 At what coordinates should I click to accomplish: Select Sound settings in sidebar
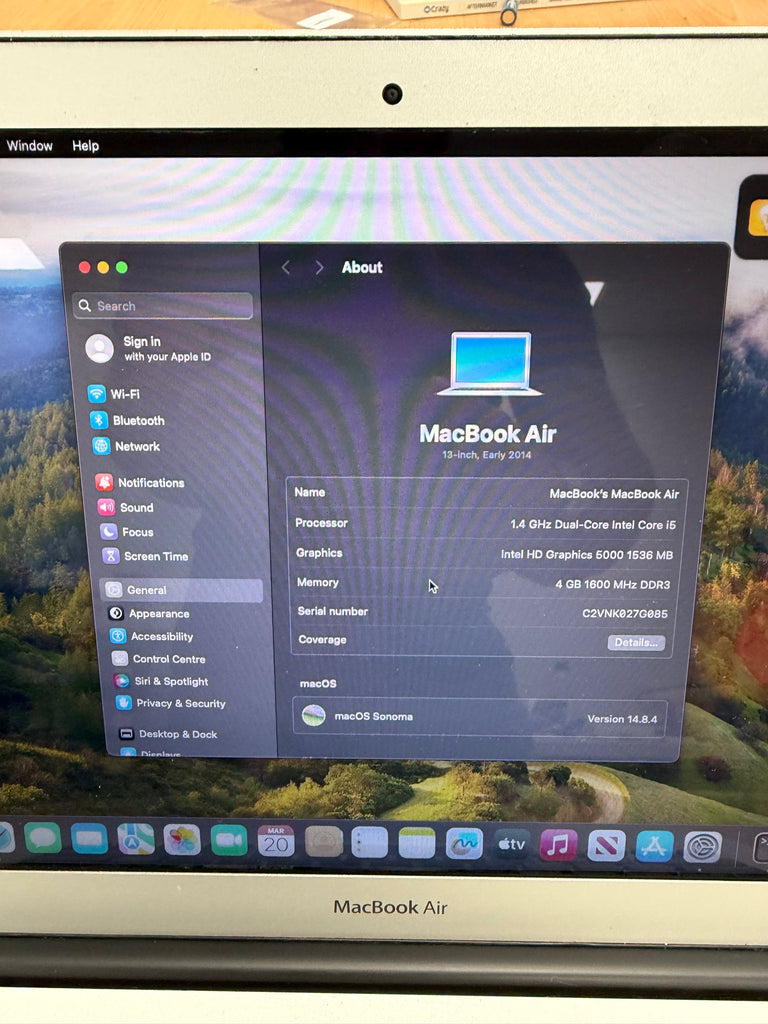coord(136,508)
